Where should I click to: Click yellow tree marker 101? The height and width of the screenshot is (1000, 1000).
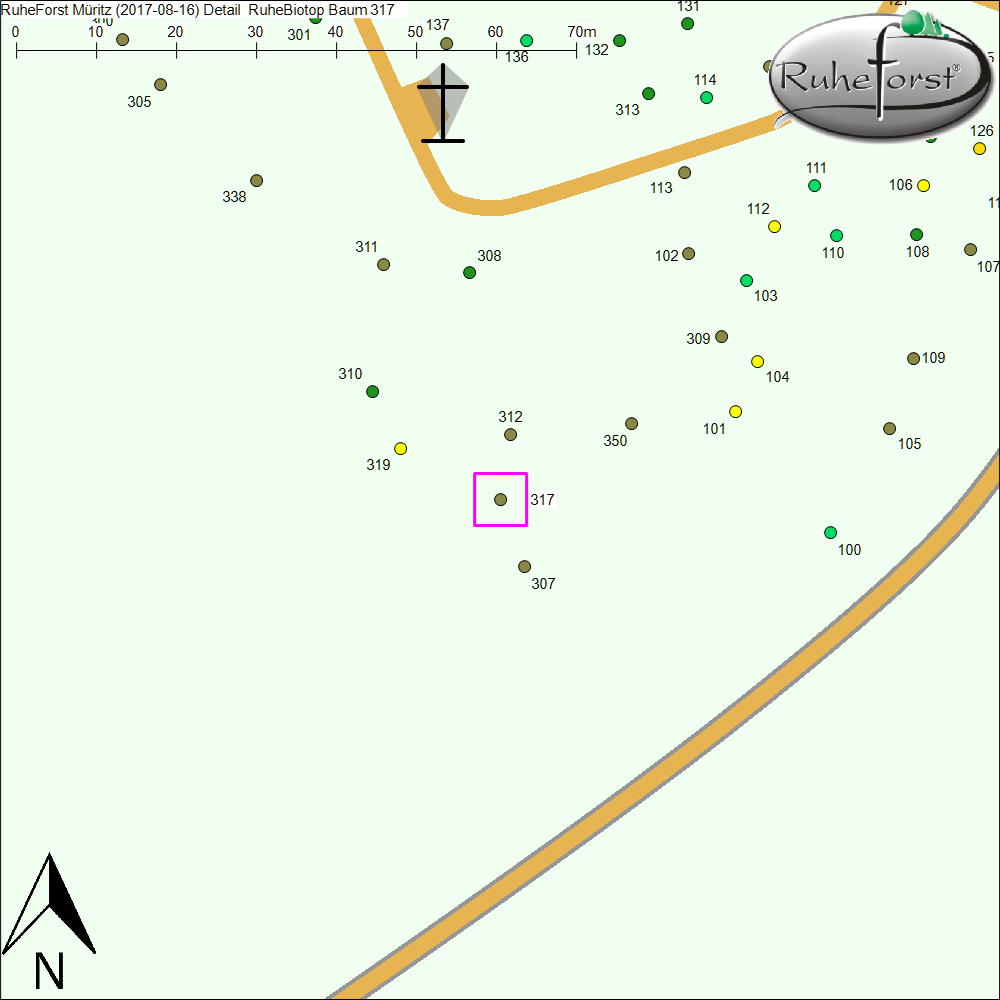click(x=736, y=411)
